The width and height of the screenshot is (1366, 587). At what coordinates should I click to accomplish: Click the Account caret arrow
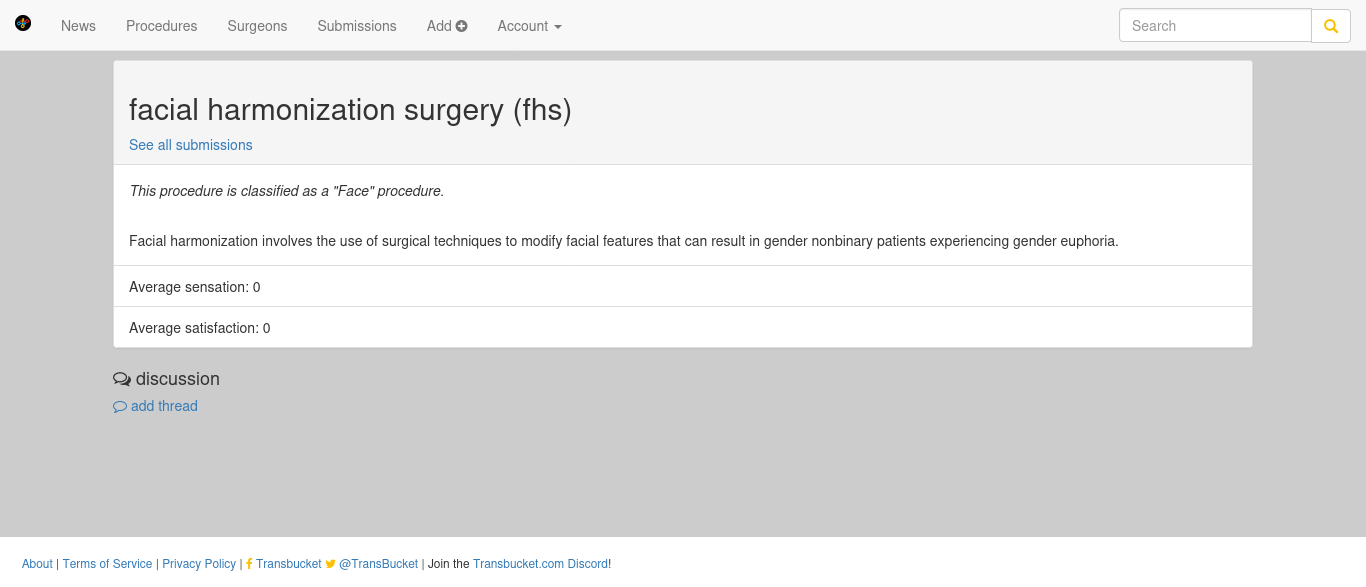pos(557,27)
